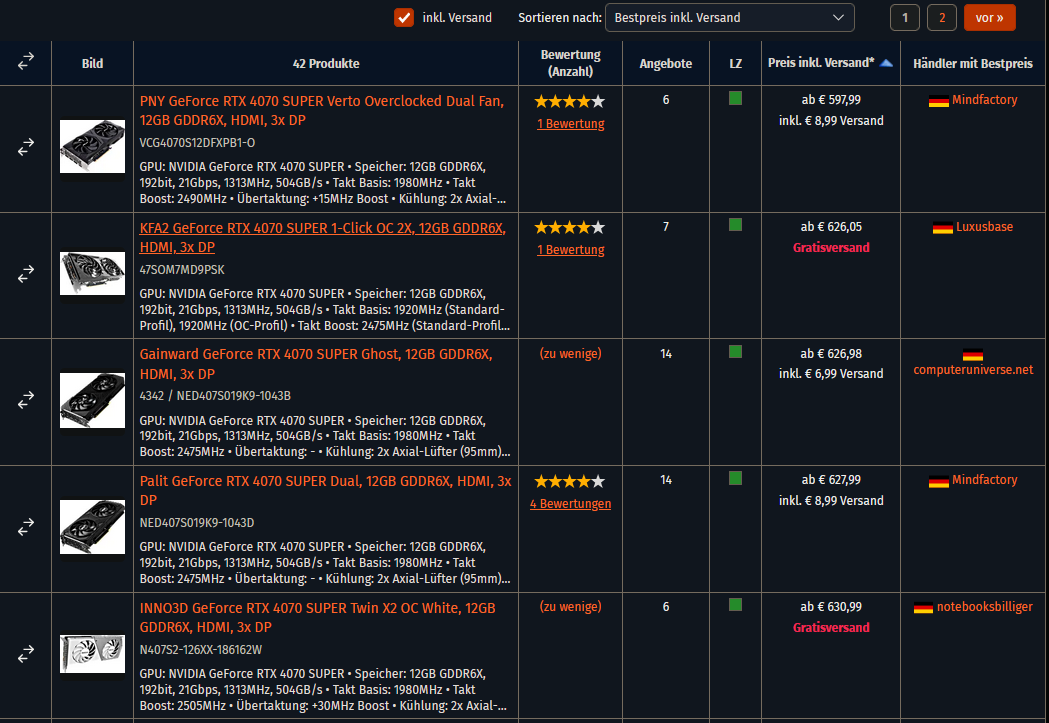Viewport: 1049px width, 723px height.
Task: Click star rating of PNY Verto card
Action: coord(569,102)
